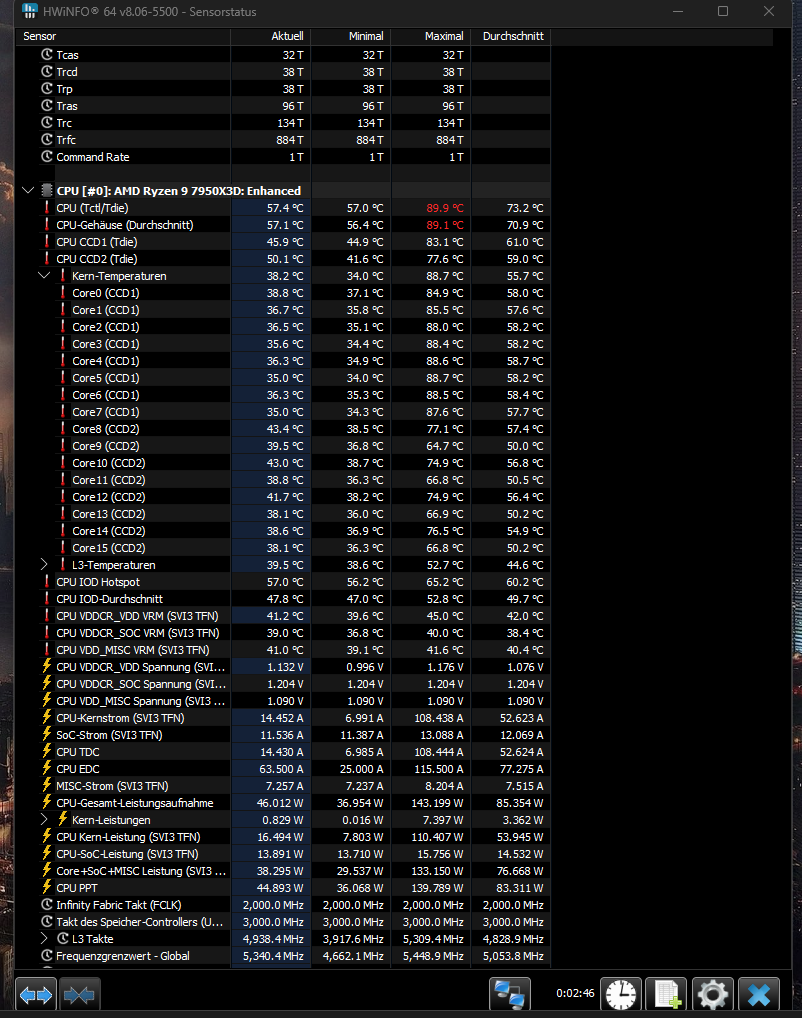Image resolution: width=802 pixels, height=1018 pixels.
Task: Click the Minimal column header
Action: pyautogui.click(x=351, y=36)
